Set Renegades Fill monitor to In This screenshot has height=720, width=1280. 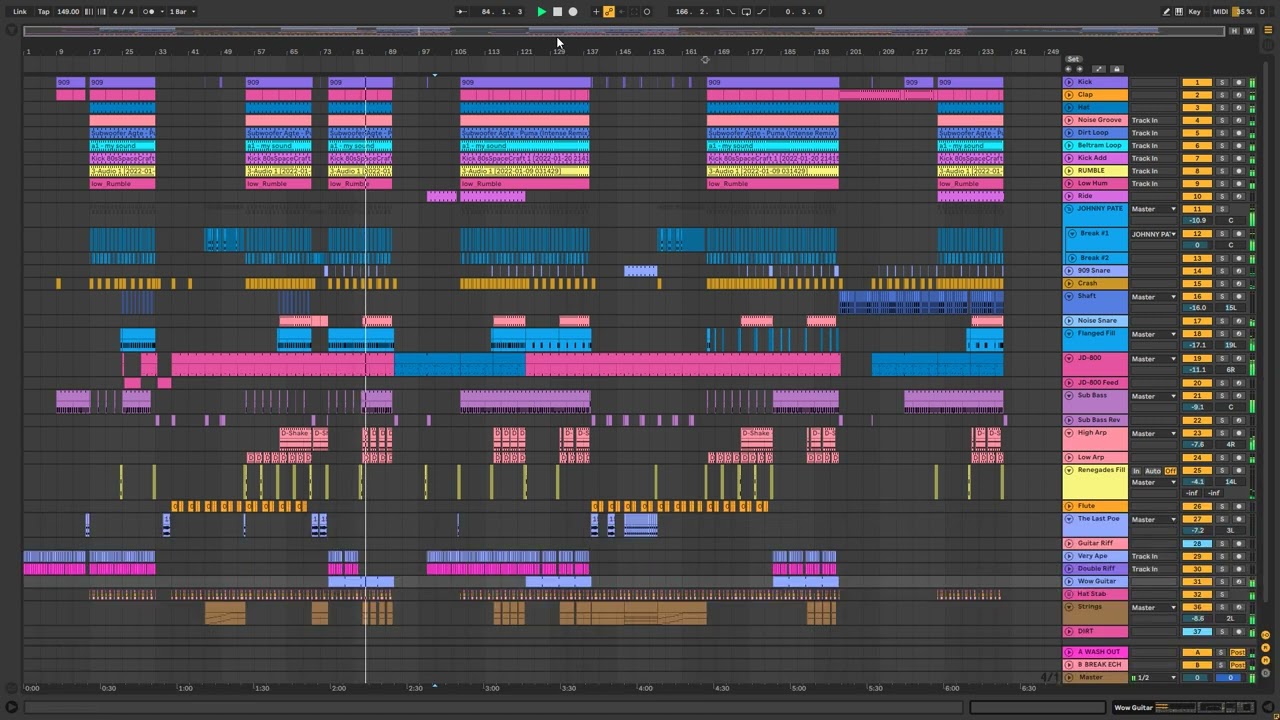(1136, 471)
